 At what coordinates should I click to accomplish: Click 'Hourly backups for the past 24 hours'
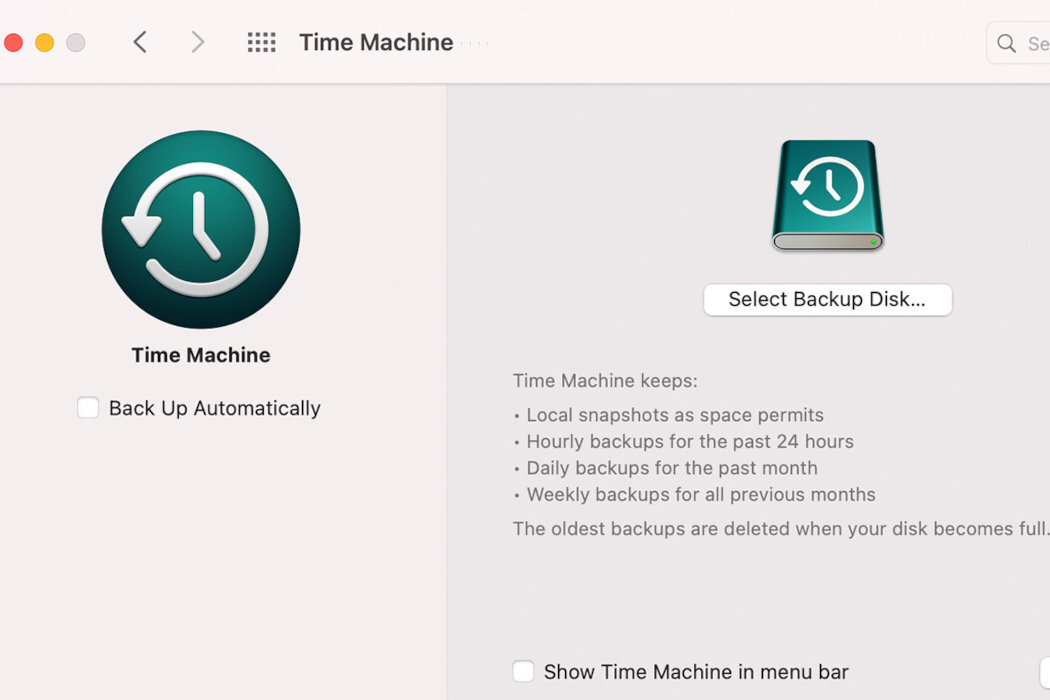[690, 441]
